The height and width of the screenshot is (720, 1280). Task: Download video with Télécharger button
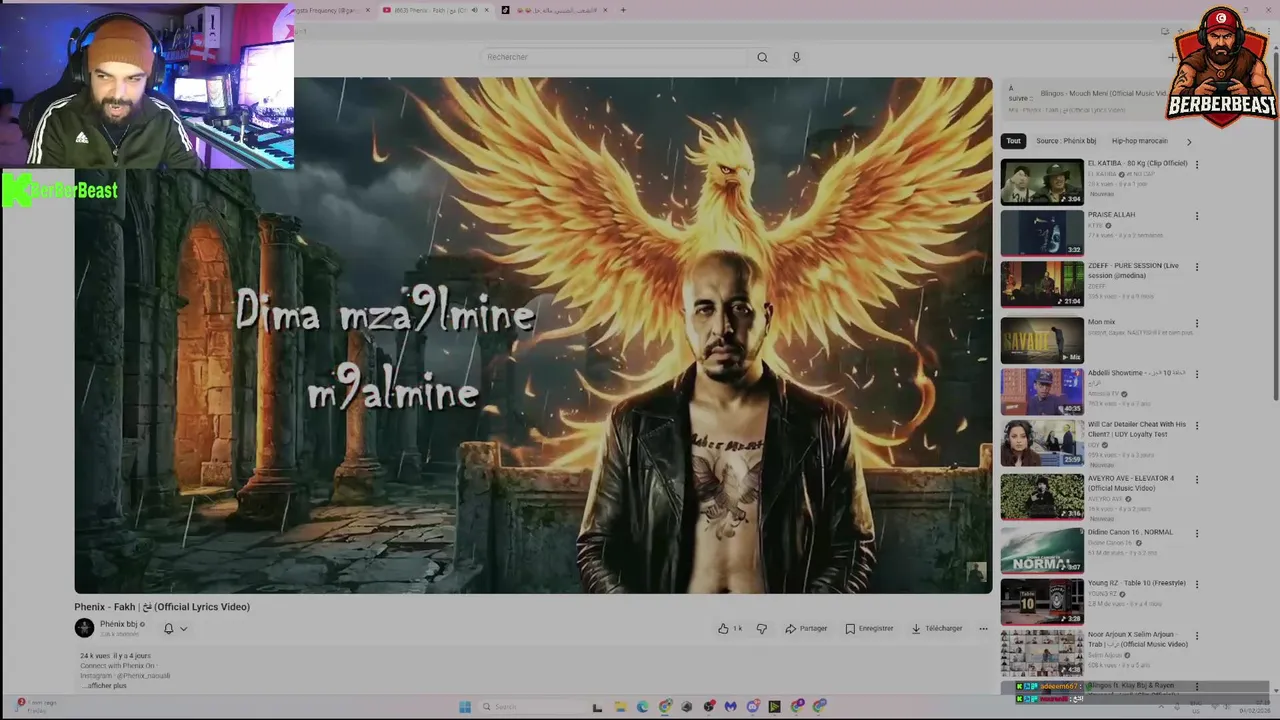(937, 628)
